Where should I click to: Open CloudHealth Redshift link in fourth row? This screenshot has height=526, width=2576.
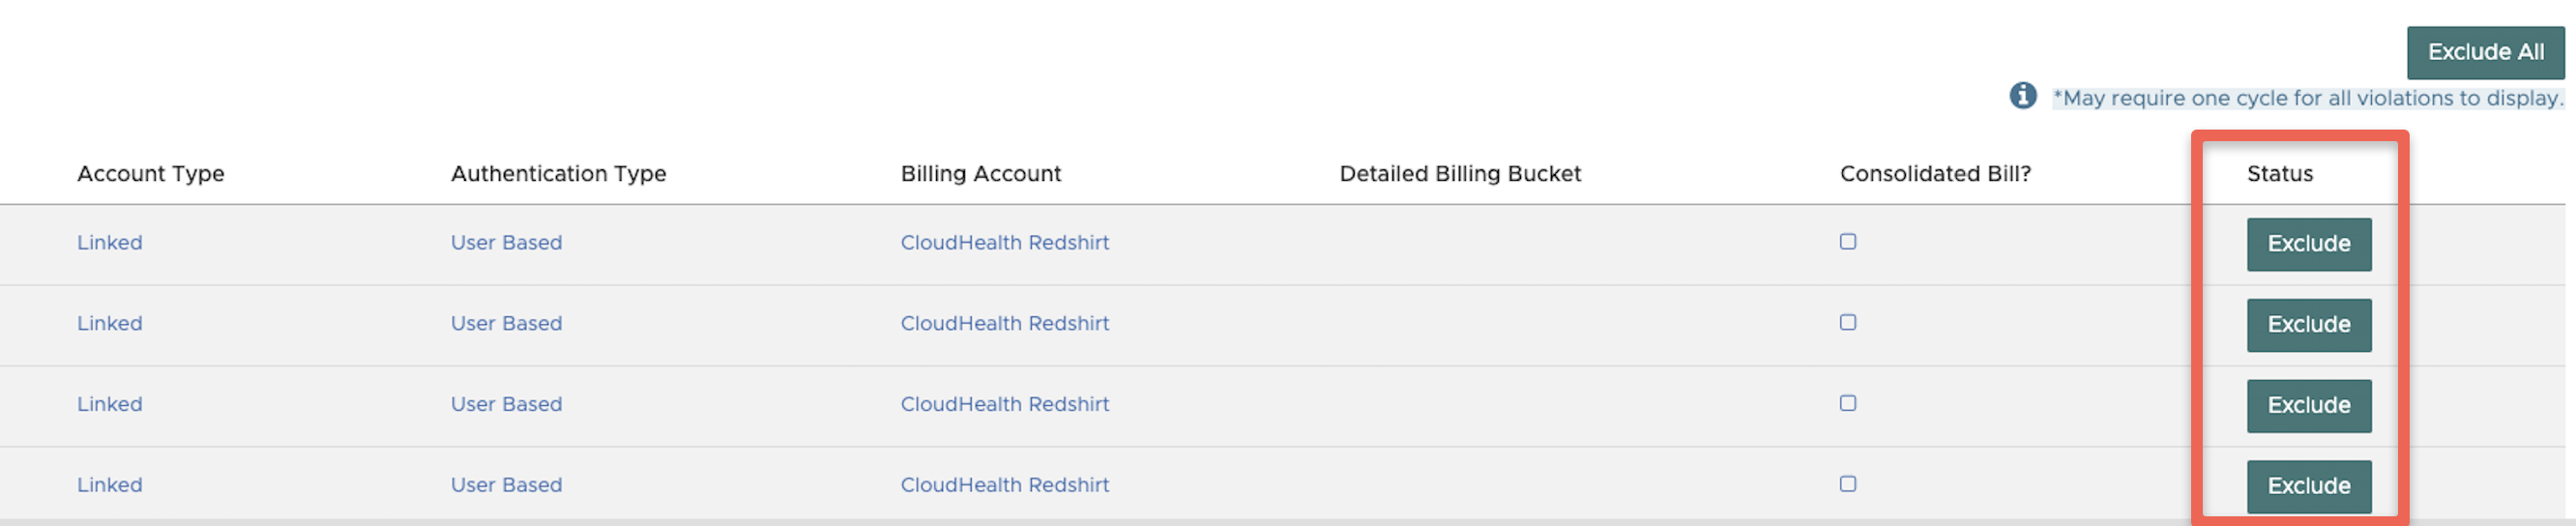pos(1004,485)
